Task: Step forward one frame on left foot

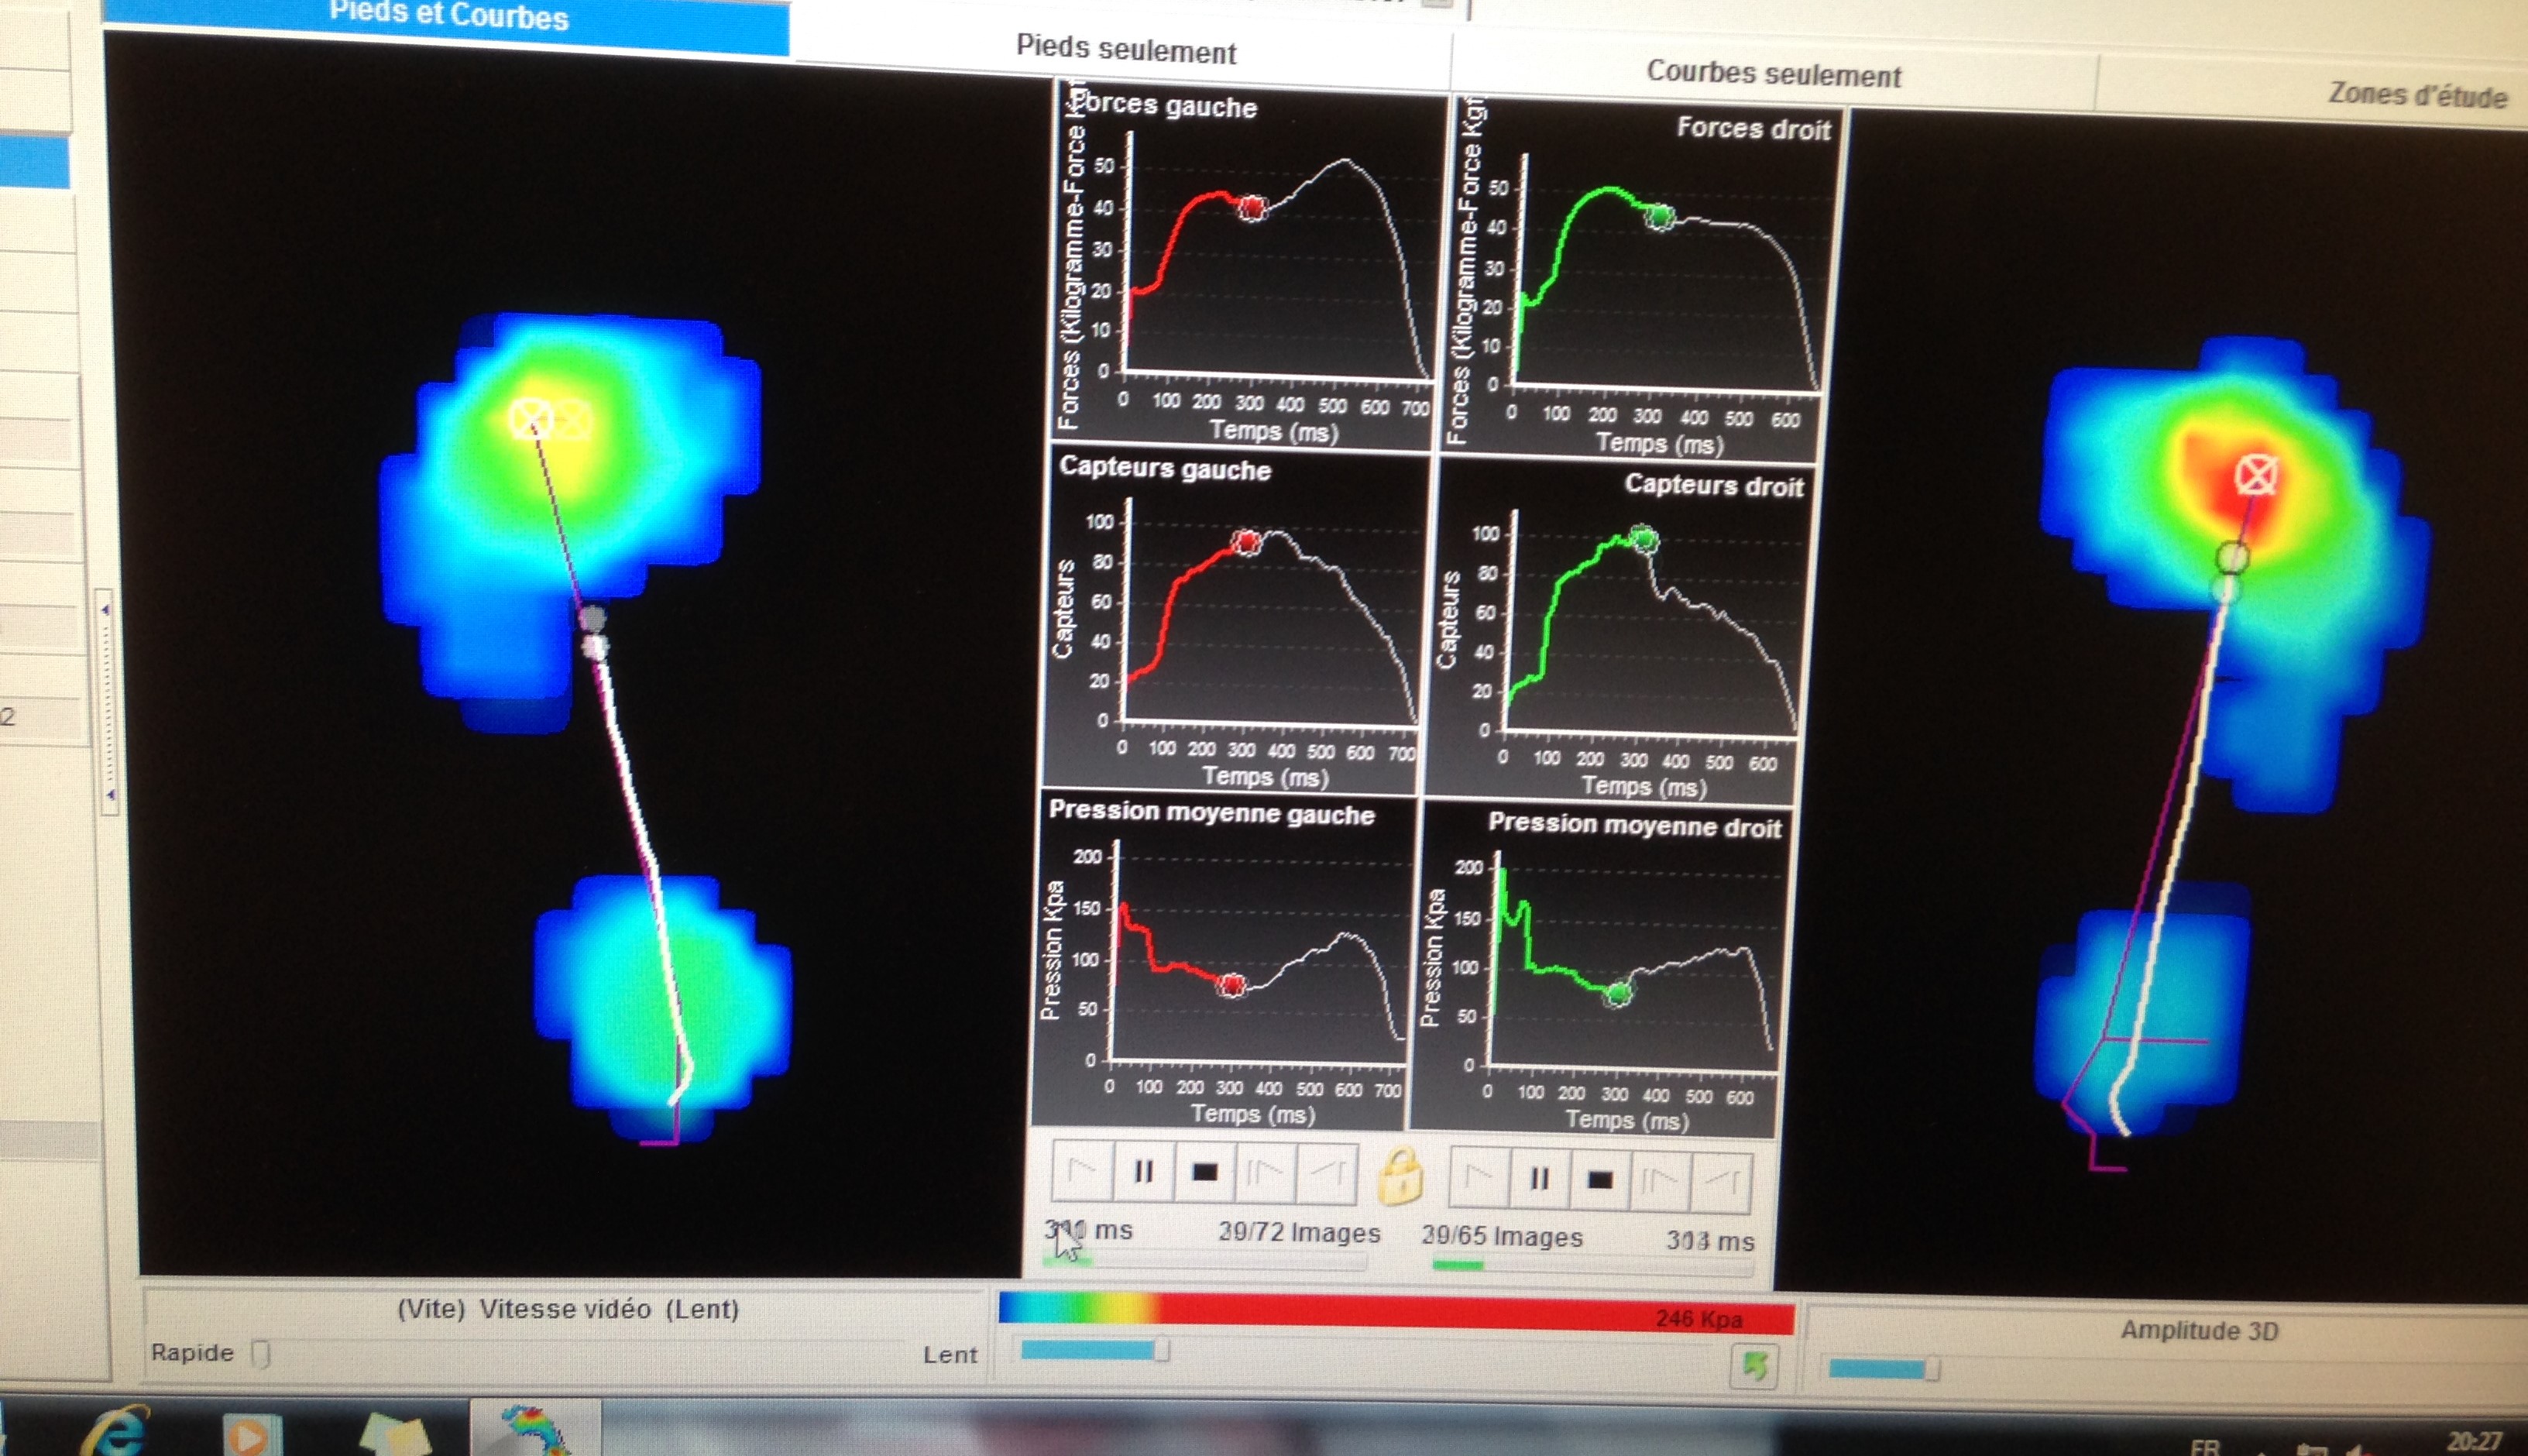Action: [1265, 1173]
